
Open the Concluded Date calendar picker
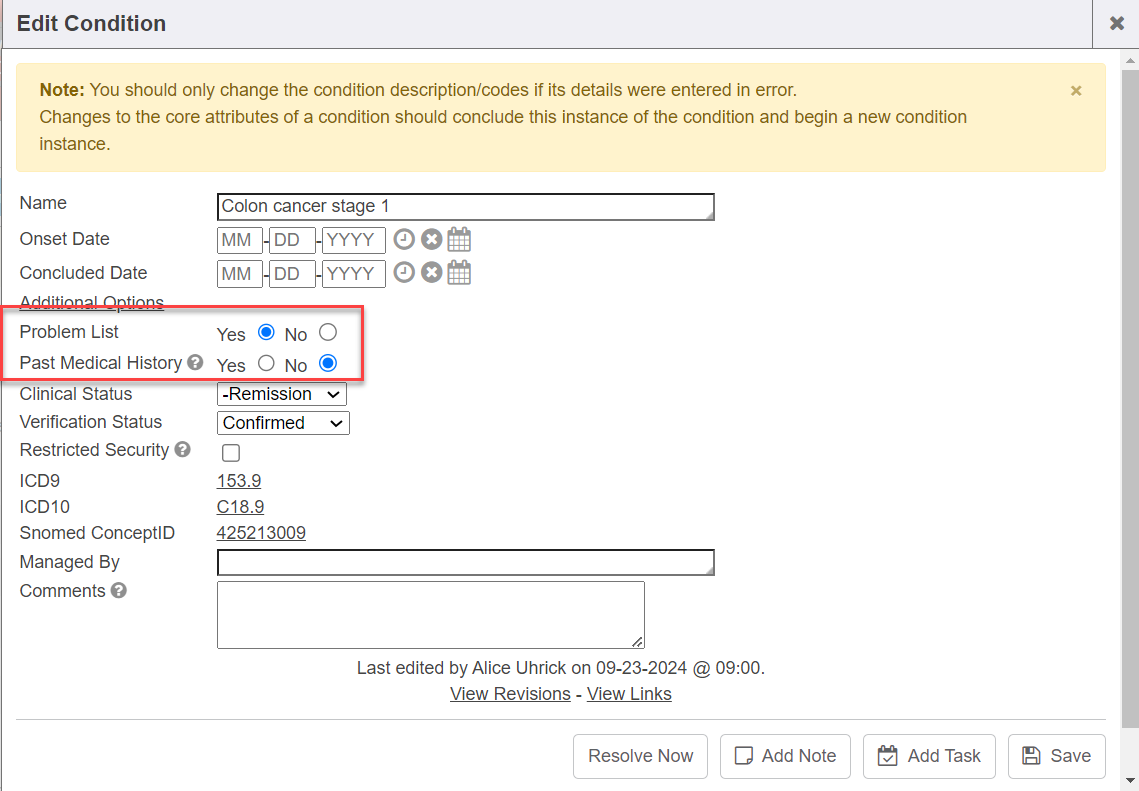coord(459,273)
